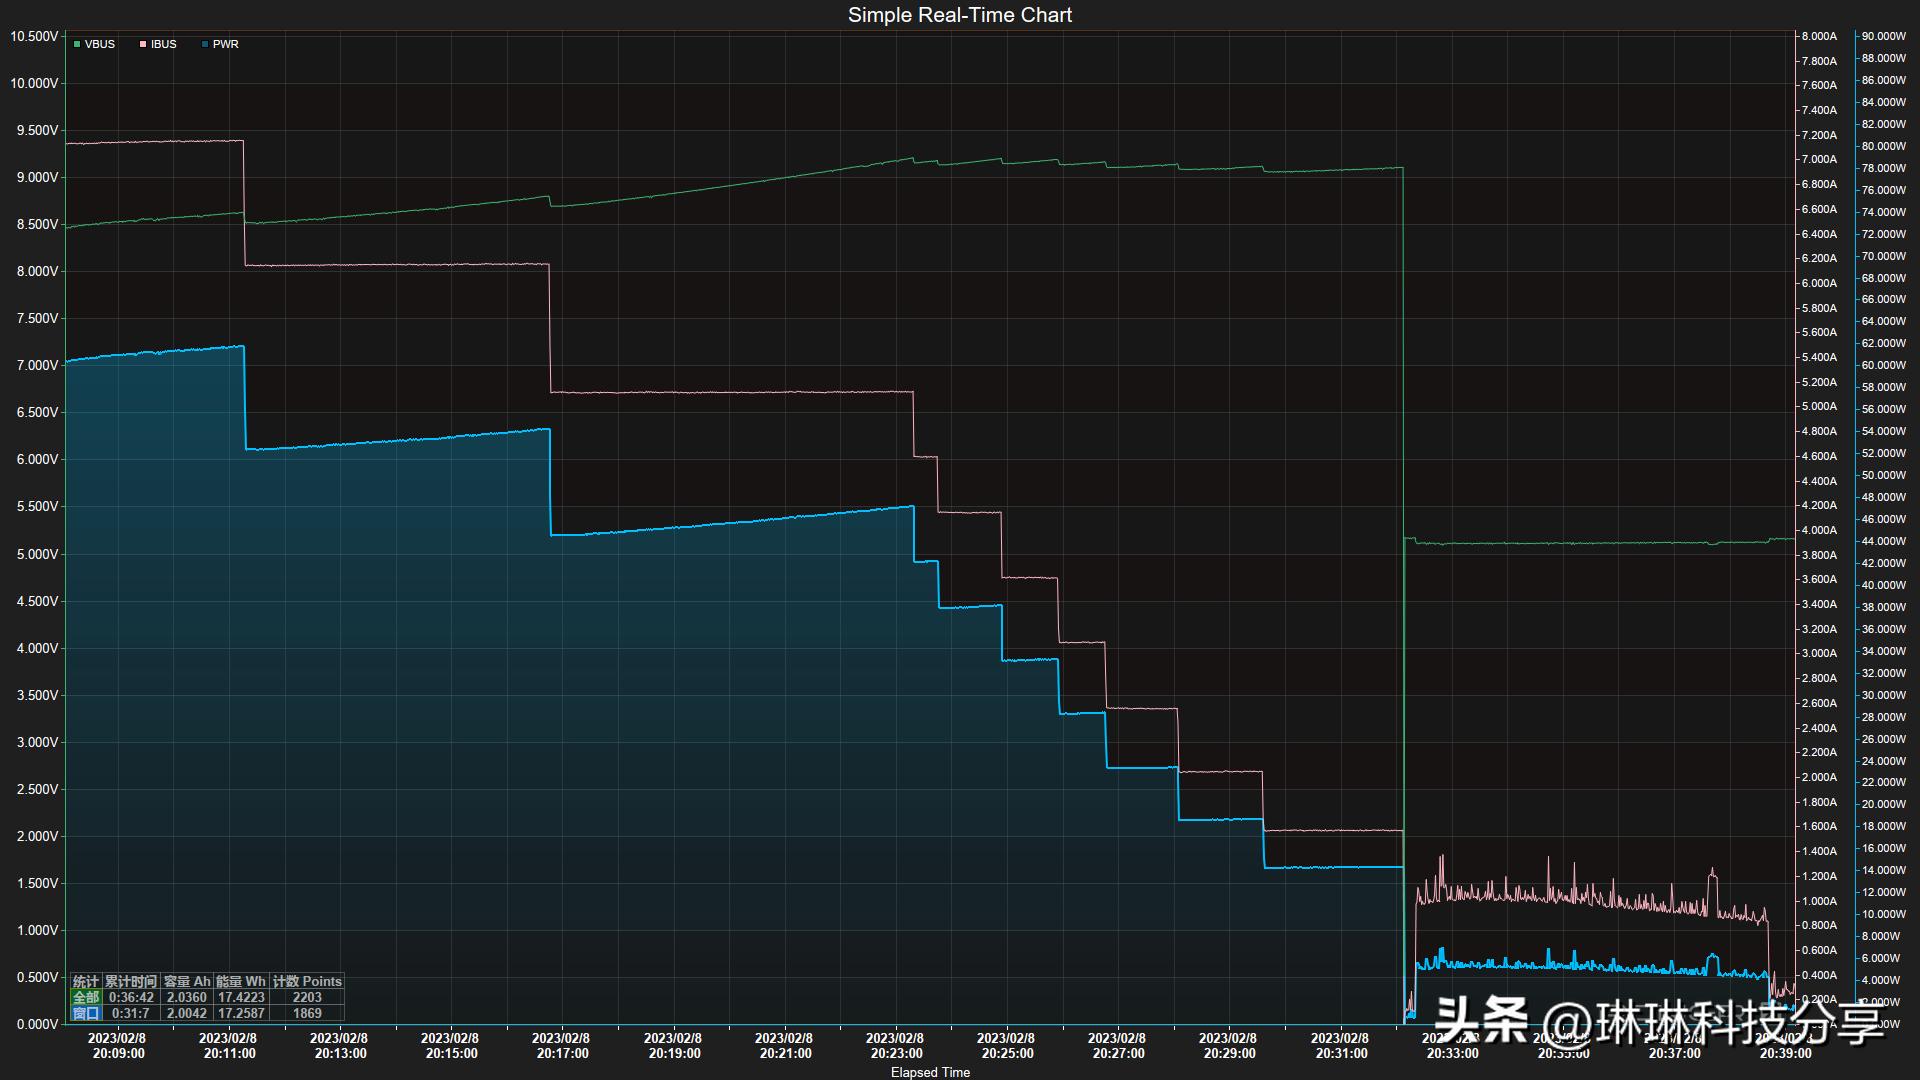The image size is (1920, 1080).
Task: Click the Simple Real-Time Chart title
Action: pyautogui.click(x=959, y=15)
